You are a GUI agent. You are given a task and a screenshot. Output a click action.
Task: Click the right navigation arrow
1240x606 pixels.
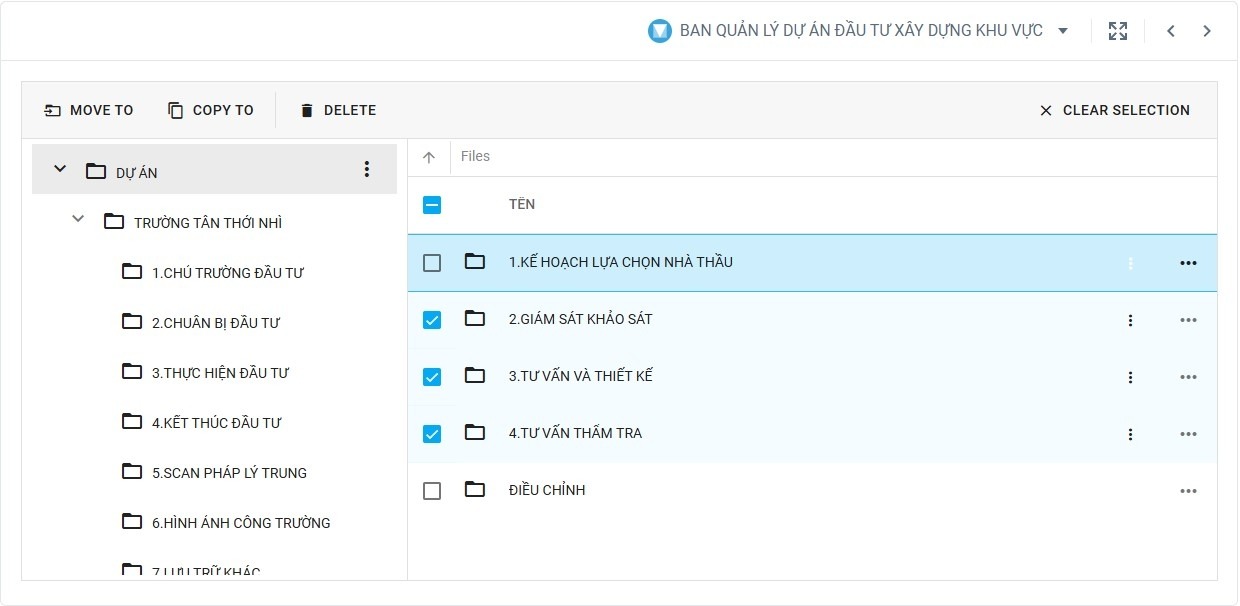pyautogui.click(x=1207, y=30)
